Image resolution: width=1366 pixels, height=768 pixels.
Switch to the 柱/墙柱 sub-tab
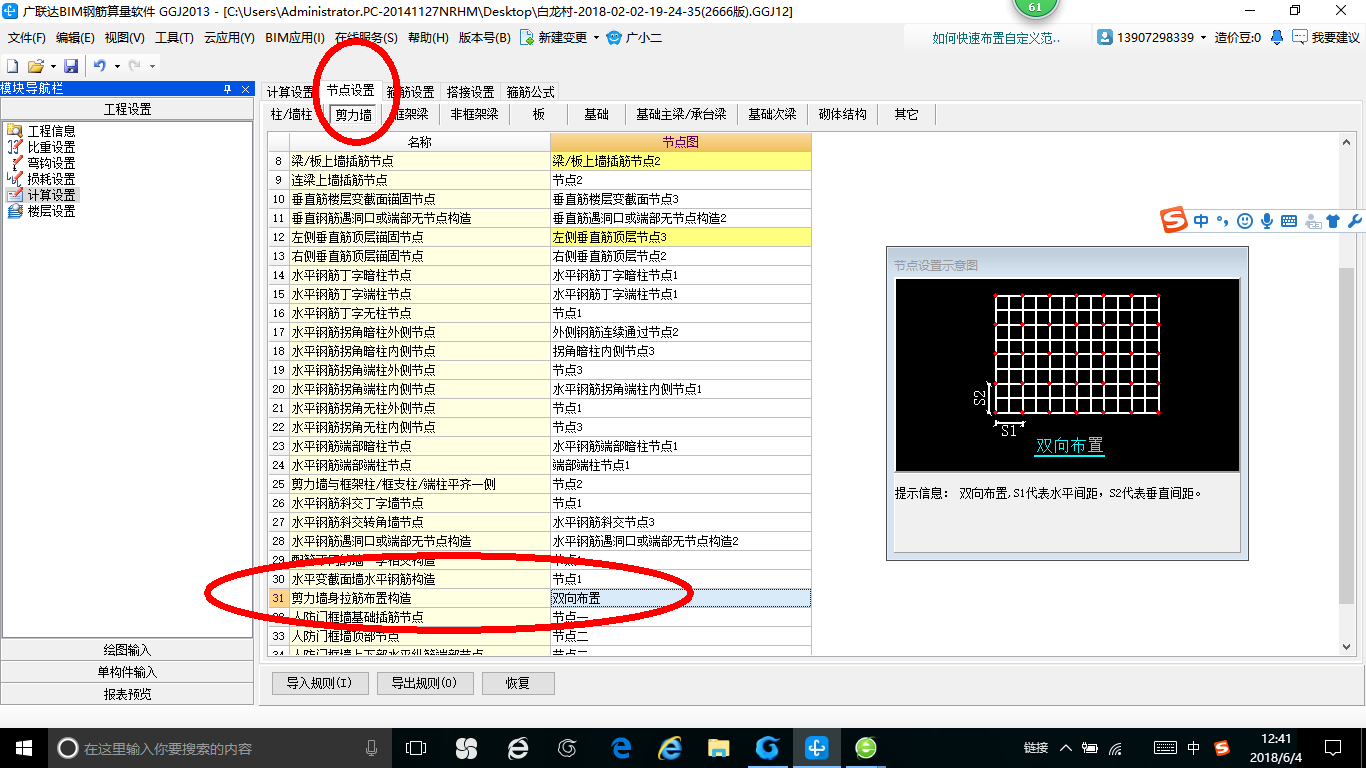pos(292,114)
